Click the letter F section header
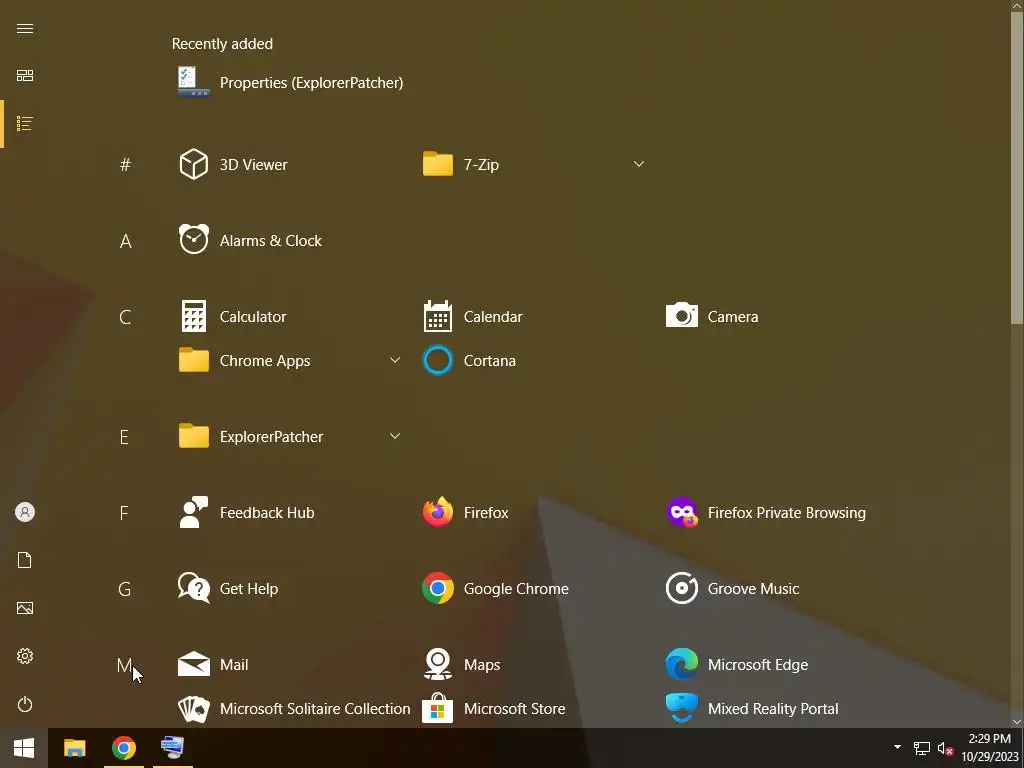The height and width of the screenshot is (768, 1024). click(x=124, y=513)
